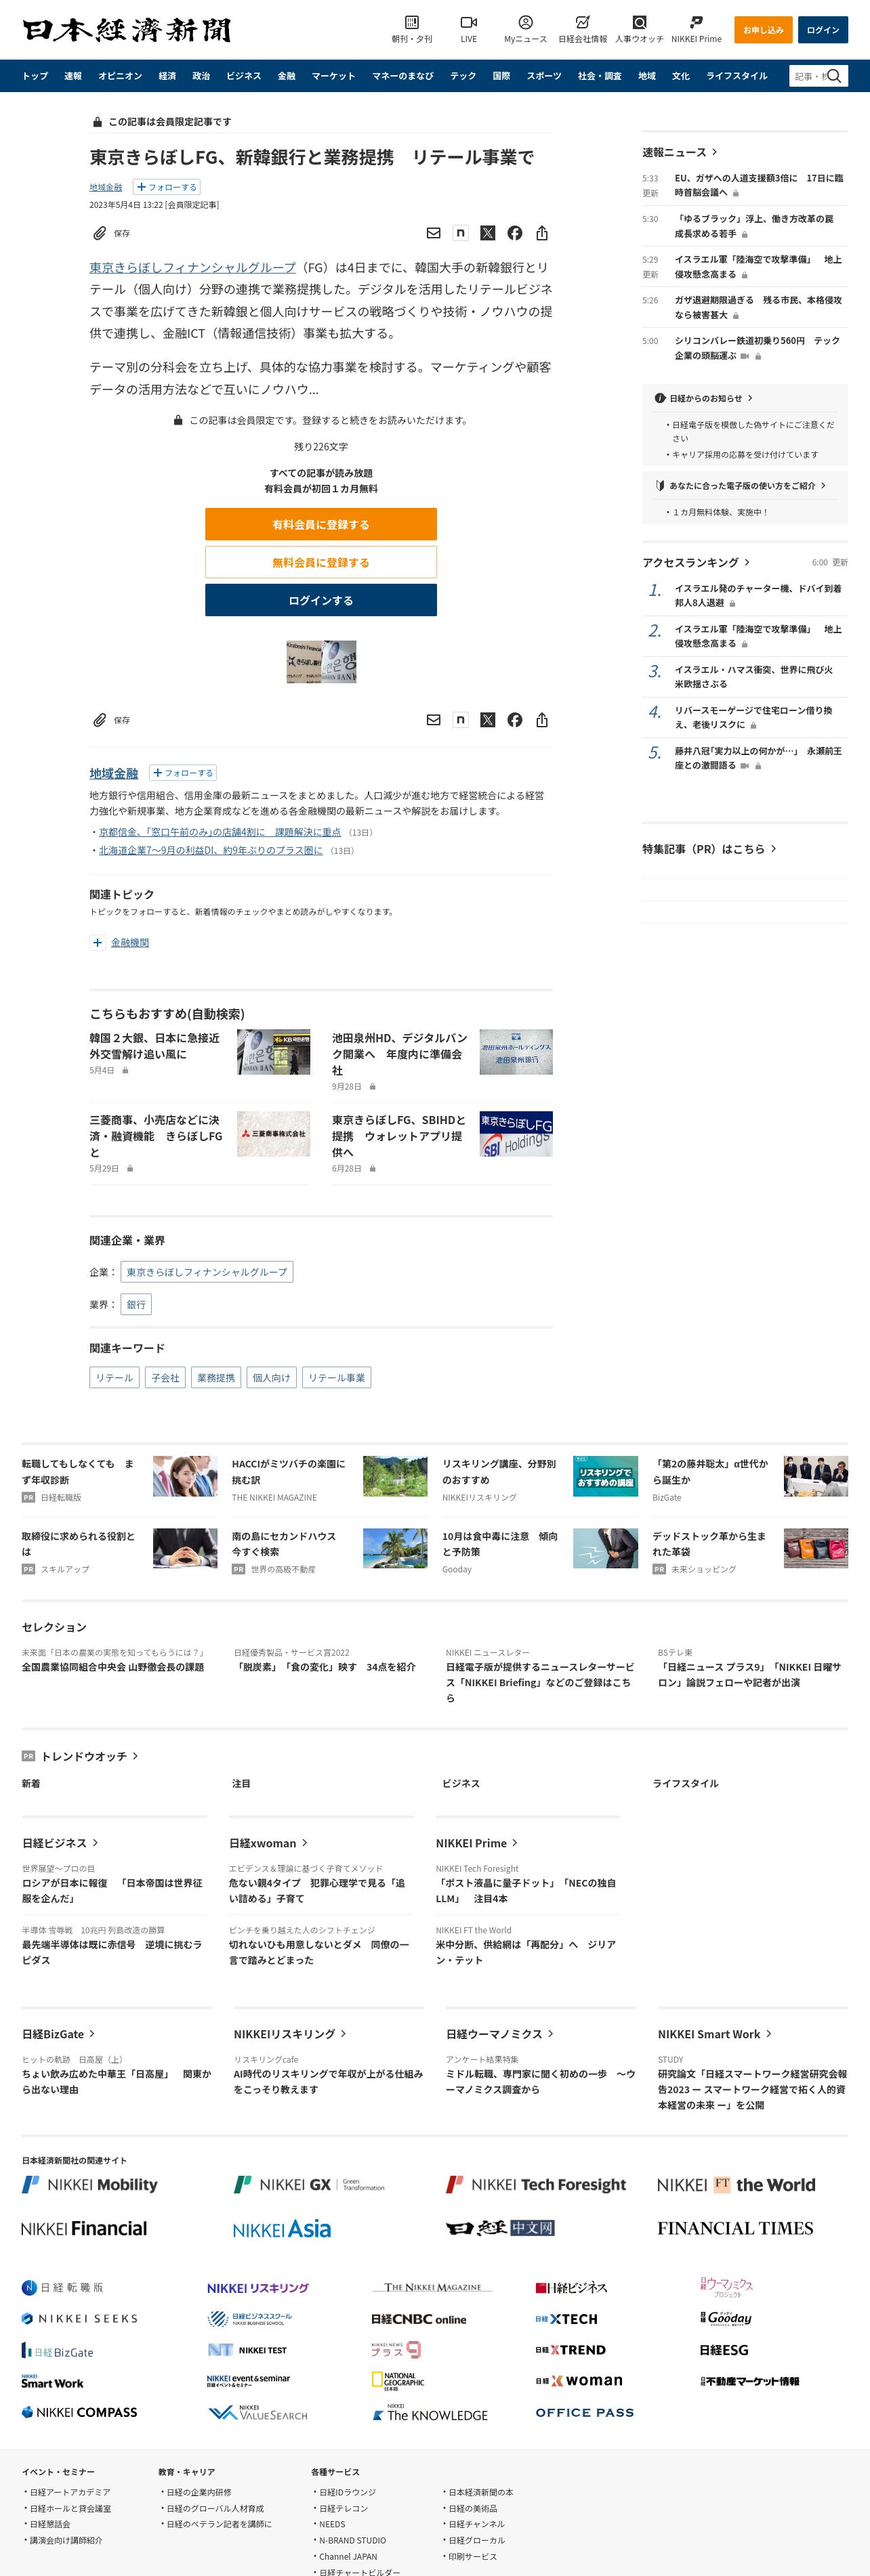The height and width of the screenshot is (2576, 870).
Task: Expand the 日経xwoman section chevron
Action: point(304,1842)
